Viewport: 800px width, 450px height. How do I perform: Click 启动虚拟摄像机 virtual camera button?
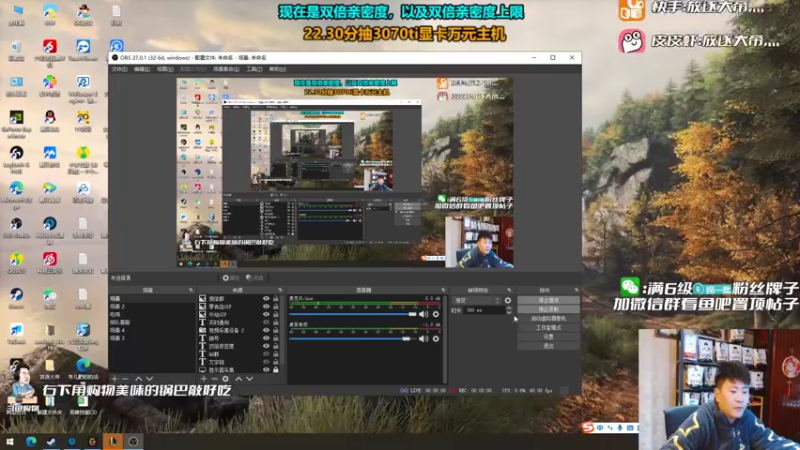click(x=548, y=318)
